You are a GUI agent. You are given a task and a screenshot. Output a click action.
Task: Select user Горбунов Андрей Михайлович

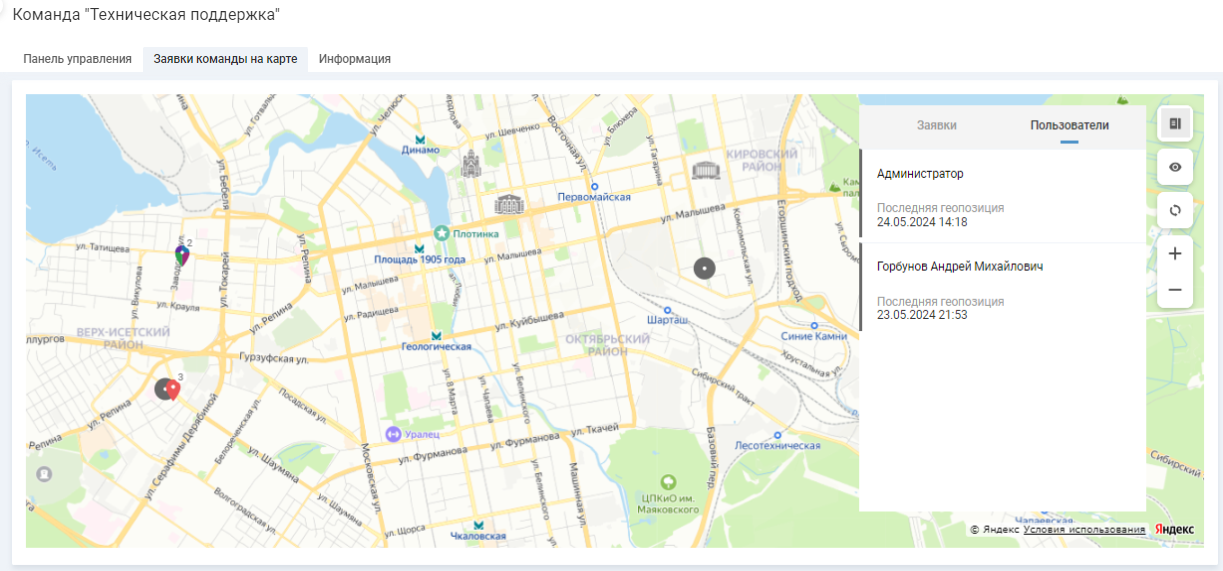tap(1002, 288)
